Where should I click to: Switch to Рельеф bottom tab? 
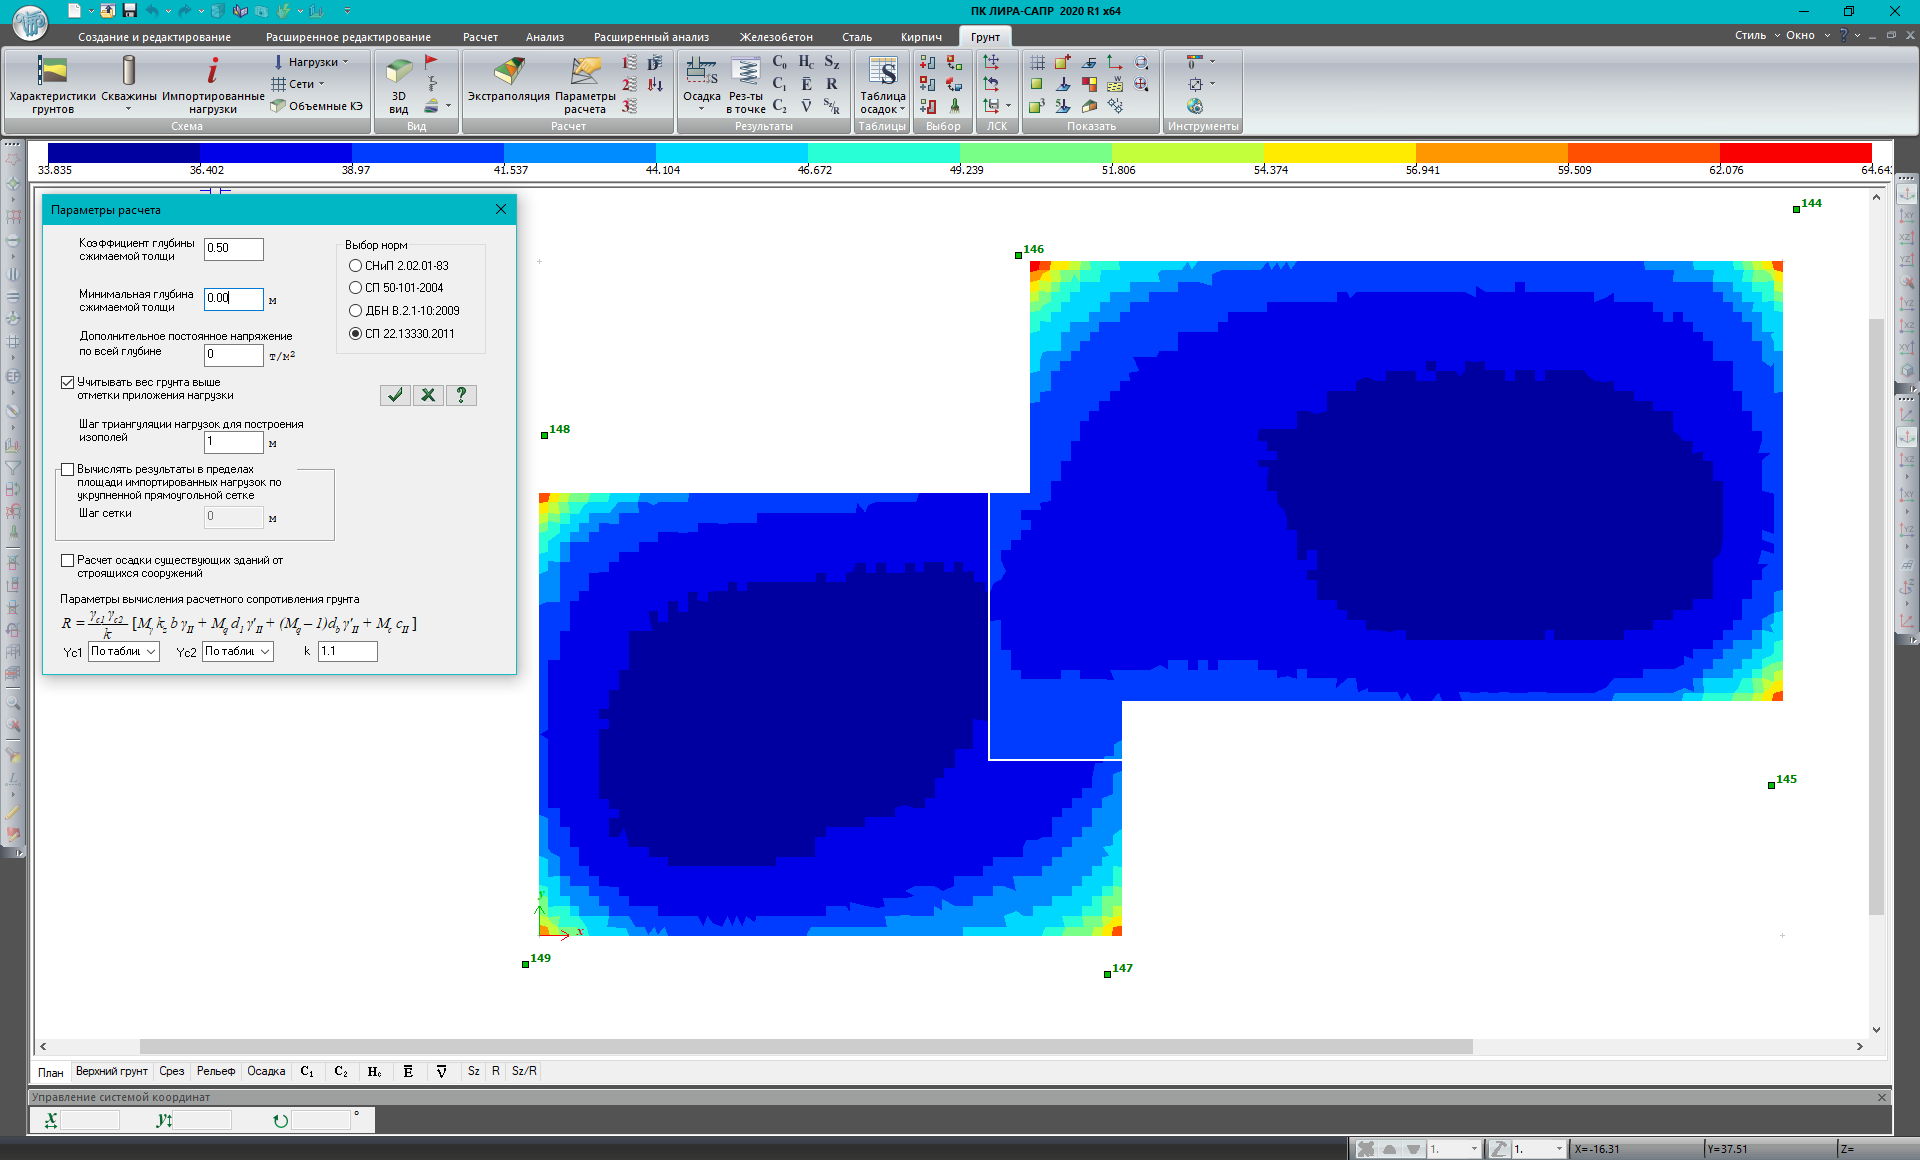tap(216, 1071)
